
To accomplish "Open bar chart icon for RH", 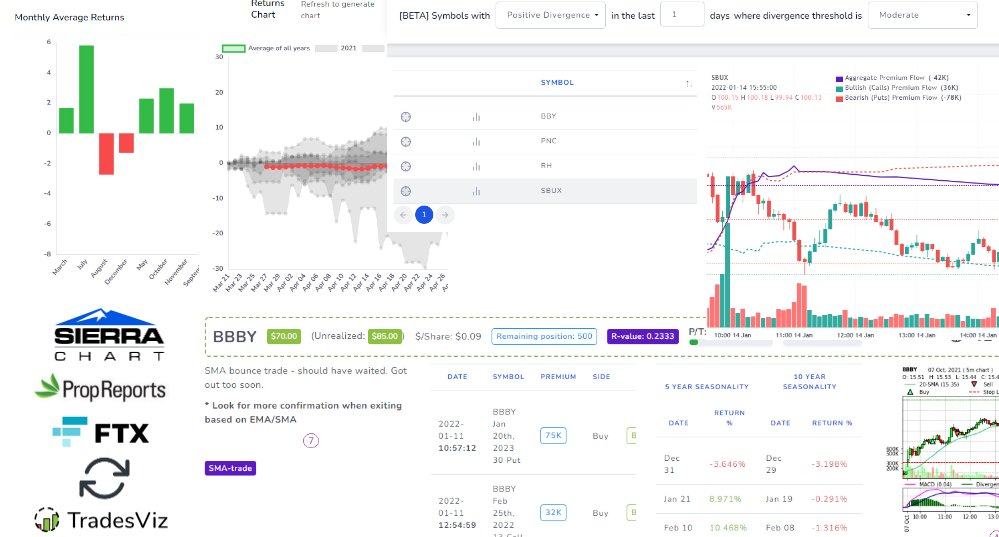I will coord(476,166).
